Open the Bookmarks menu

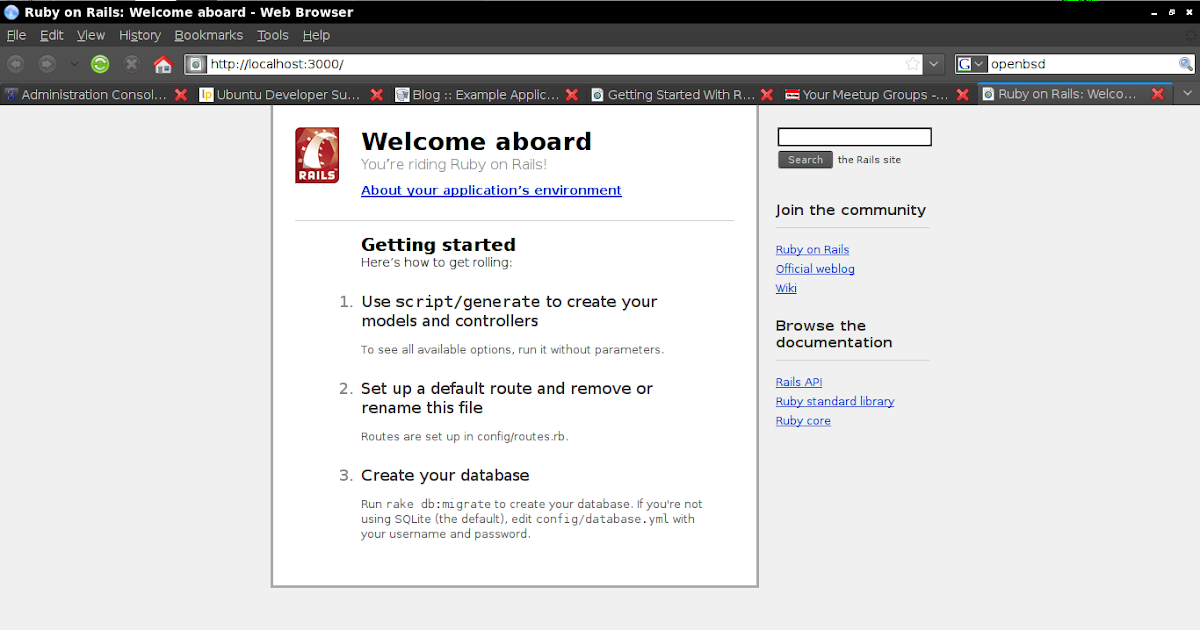click(208, 35)
